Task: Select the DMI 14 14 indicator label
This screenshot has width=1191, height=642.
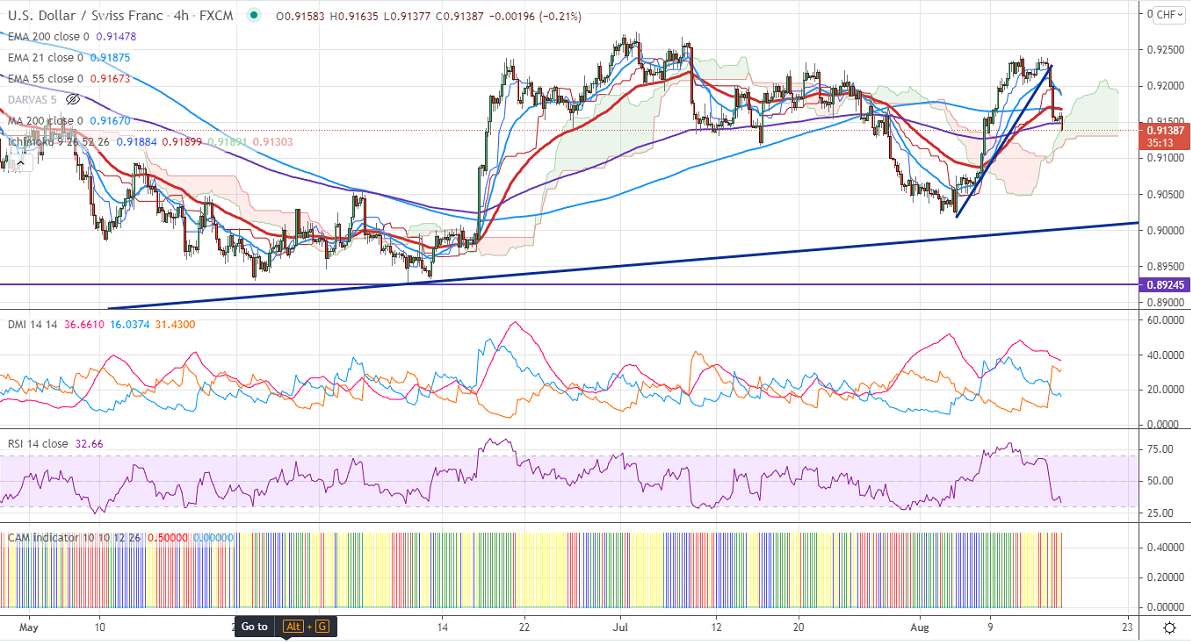Action: click(33, 324)
